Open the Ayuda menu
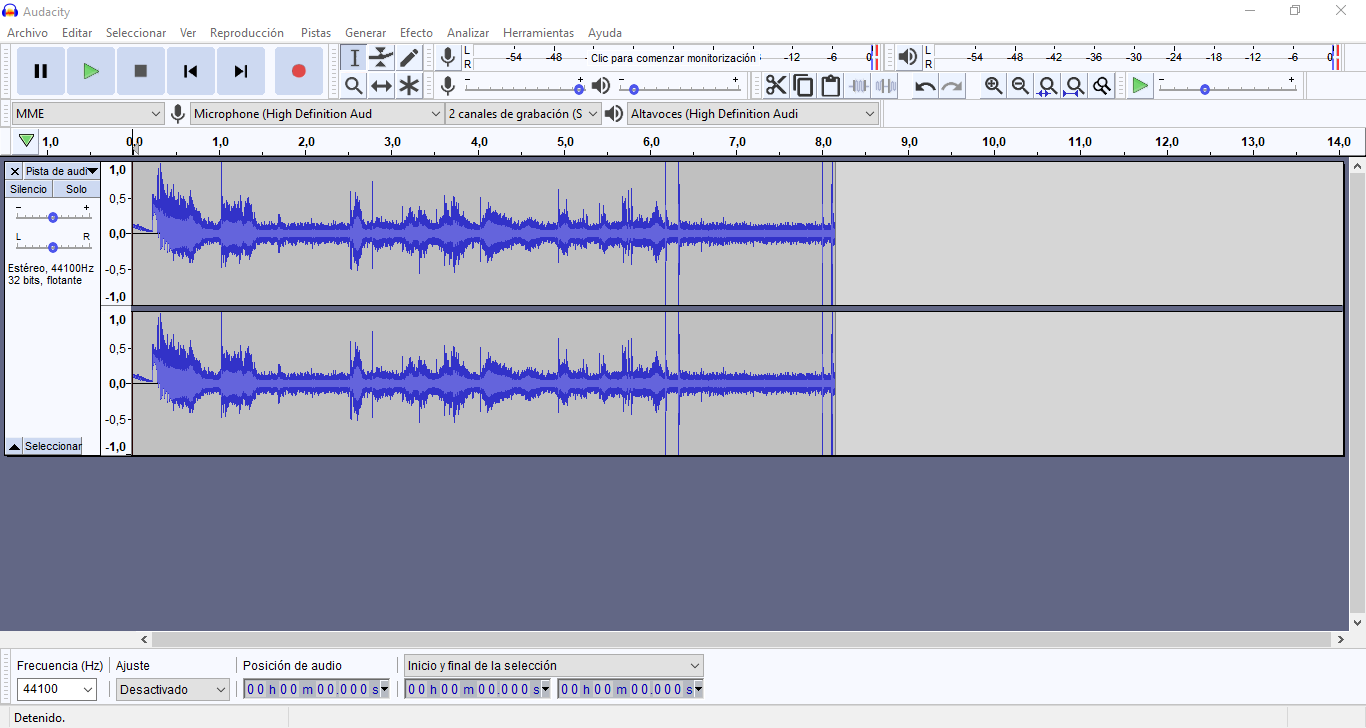1366x728 pixels. pyautogui.click(x=605, y=33)
